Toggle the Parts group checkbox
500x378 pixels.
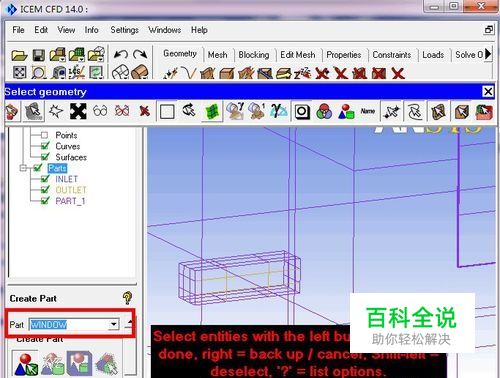[x=38, y=168]
